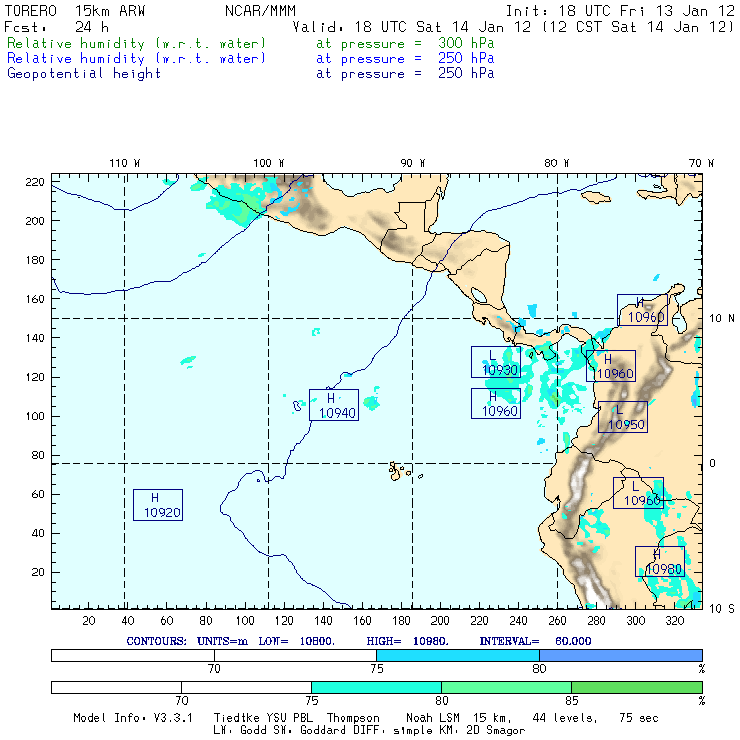This screenshot has height=740, width=740.
Task: Click the '44 levels,' text
Action: click(565, 718)
